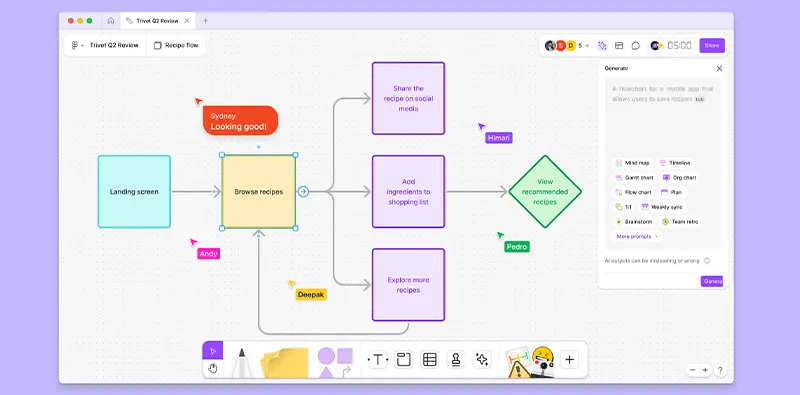Click the info icon beside AI outputs disclaimer
Viewport: 800px width, 395px height.
[707, 261]
